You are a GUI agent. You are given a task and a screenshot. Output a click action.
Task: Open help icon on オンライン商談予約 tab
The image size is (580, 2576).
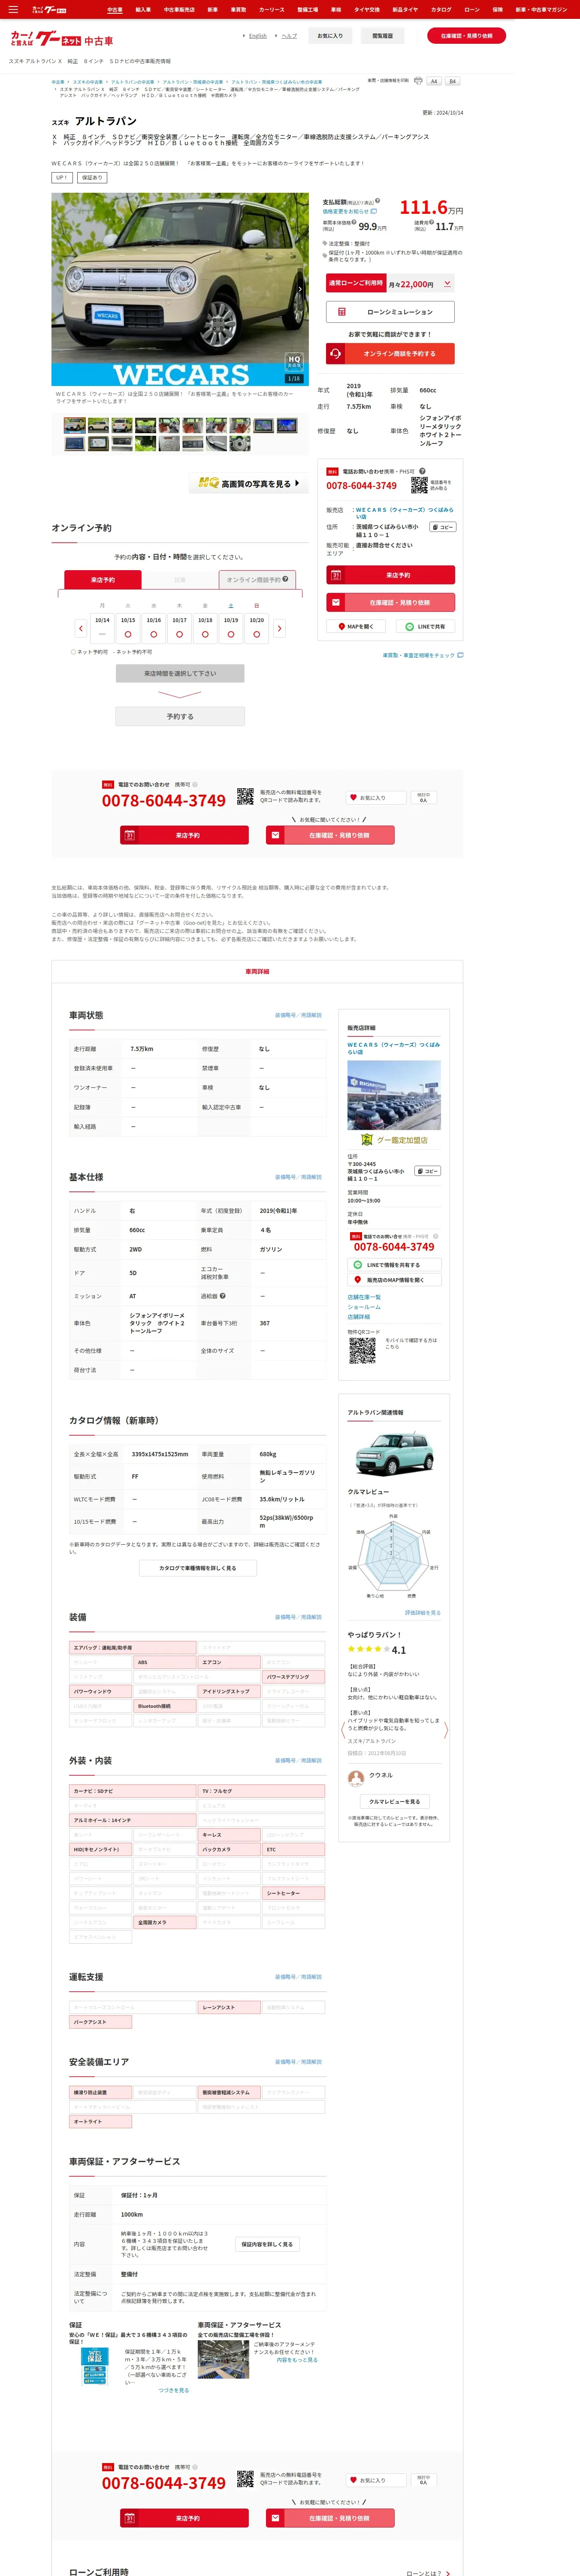click(x=285, y=579)
